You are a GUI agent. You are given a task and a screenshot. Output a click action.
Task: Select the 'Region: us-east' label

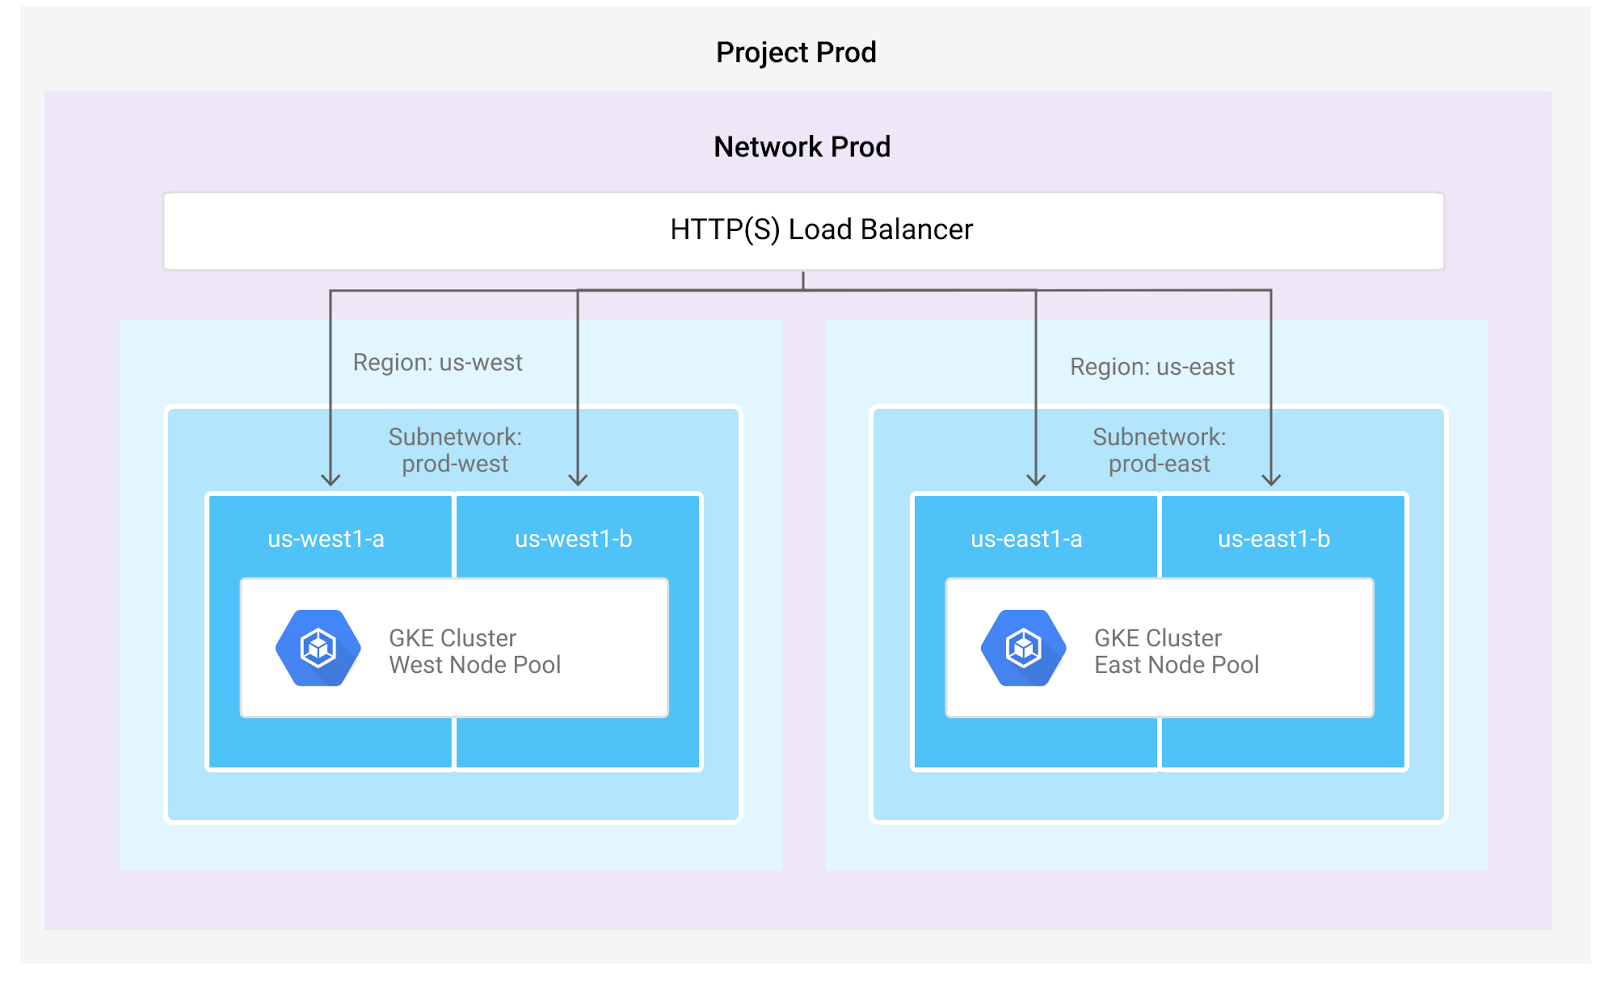tap(1152, 367)
